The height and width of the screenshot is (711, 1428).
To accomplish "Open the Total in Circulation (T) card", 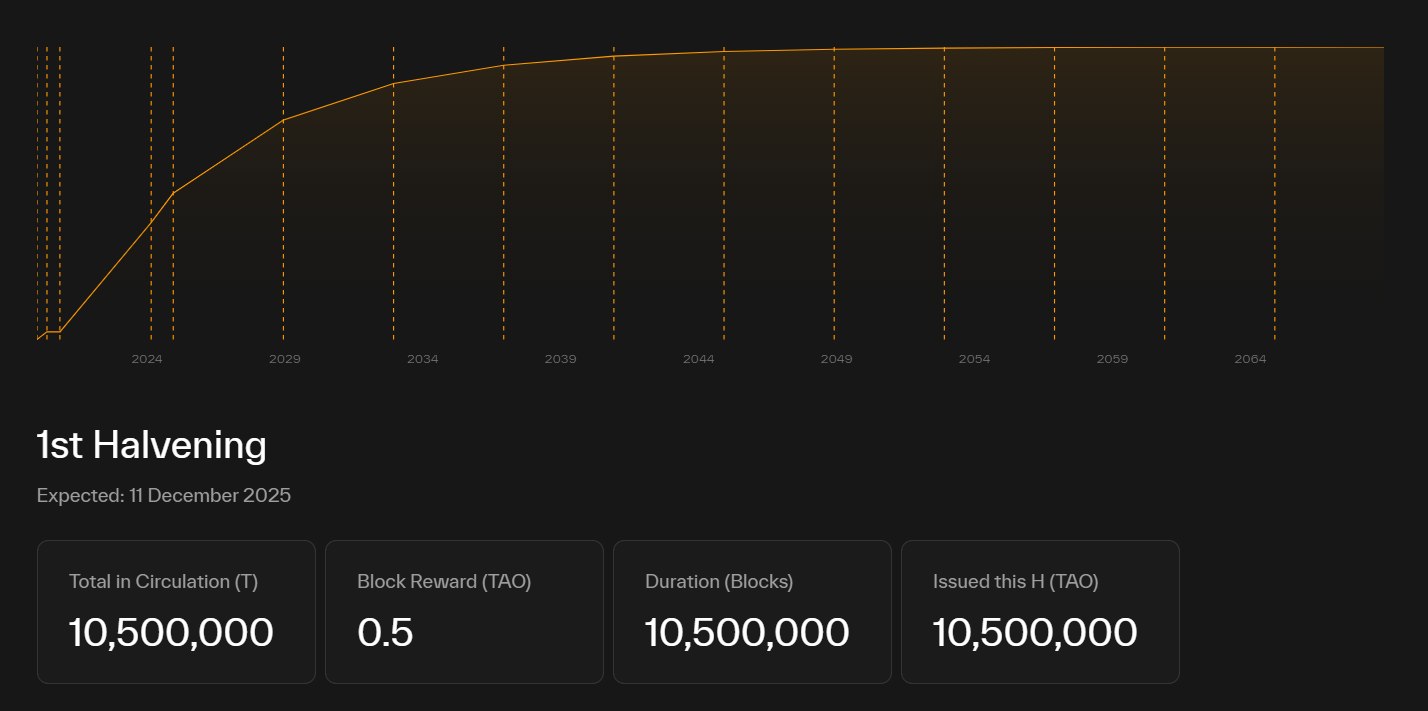I will [176, 612].
